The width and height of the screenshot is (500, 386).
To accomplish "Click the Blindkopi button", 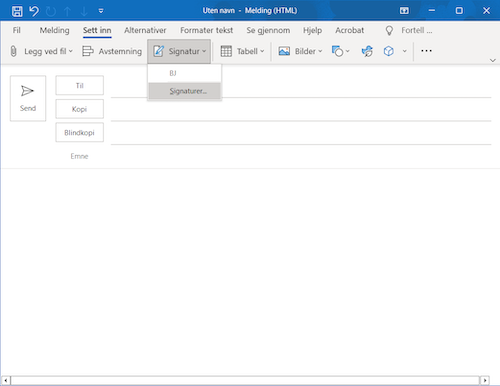I will pos(80,132).
